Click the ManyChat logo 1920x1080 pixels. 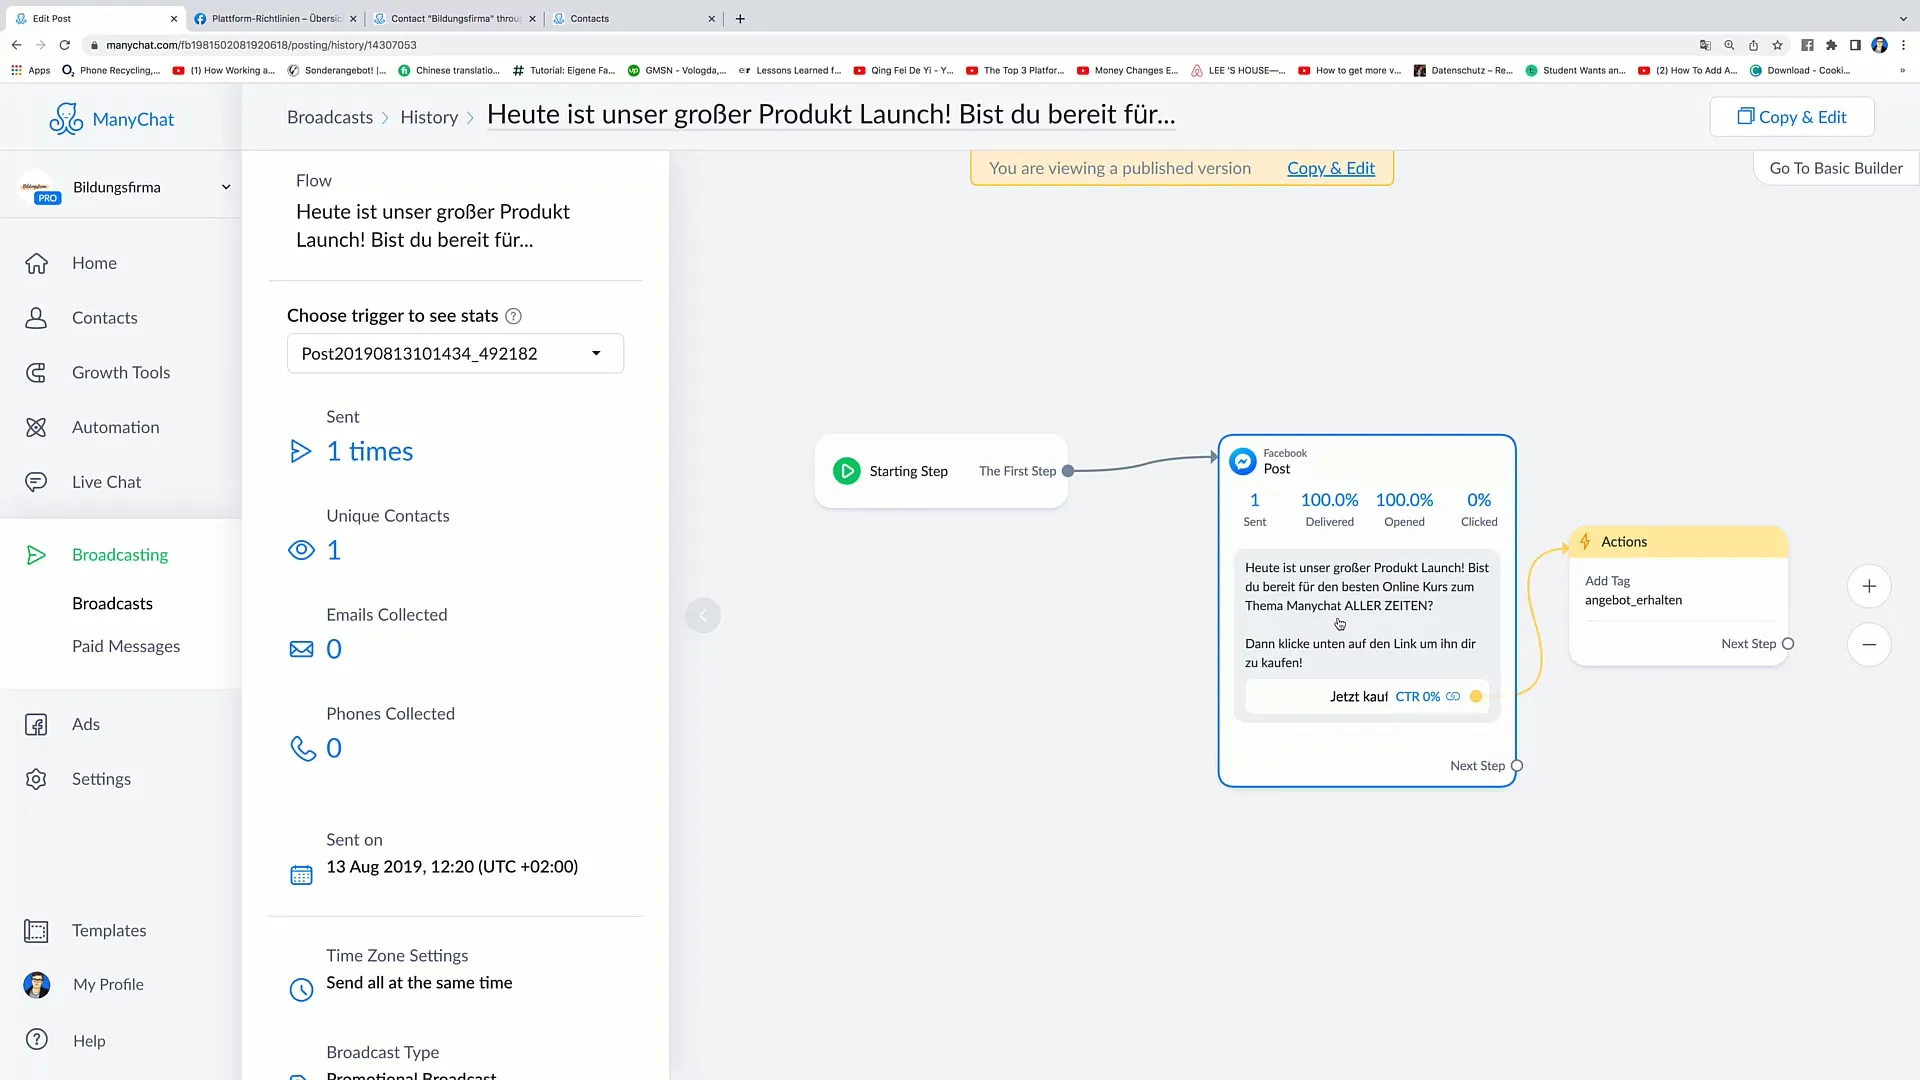click(111, 119)
